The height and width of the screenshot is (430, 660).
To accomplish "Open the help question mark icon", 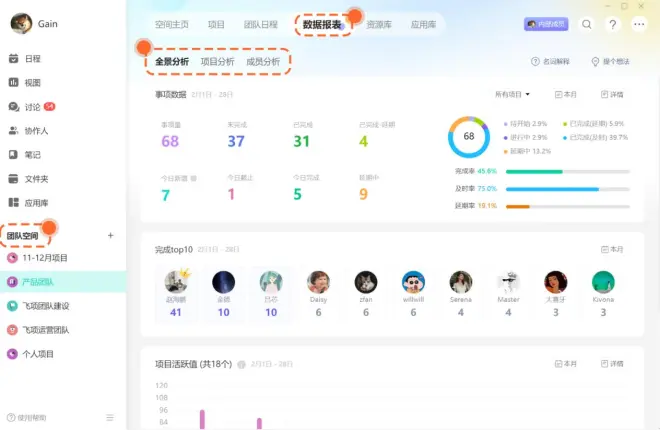I will (x=613, y=24).
